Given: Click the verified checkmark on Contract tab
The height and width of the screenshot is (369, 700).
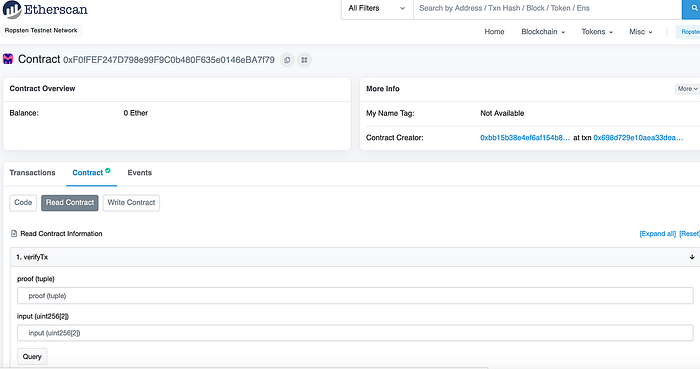Looking at the screenshot, I should point(108,170).
